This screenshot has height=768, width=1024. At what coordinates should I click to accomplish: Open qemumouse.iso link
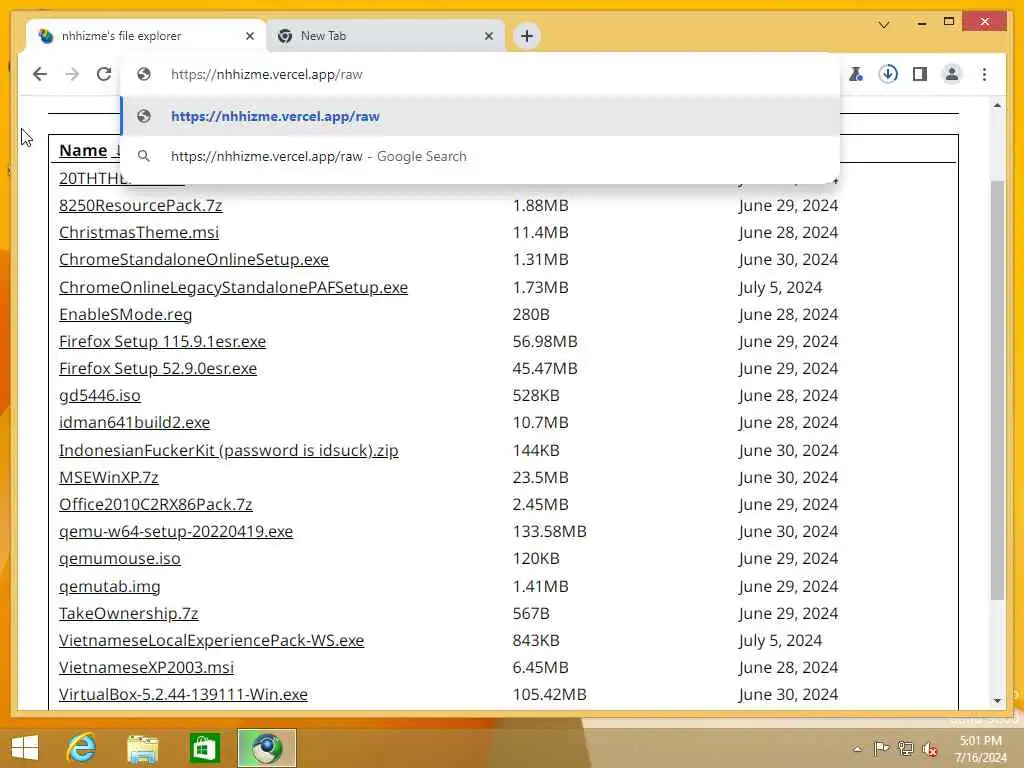pyautogui.click(x=120, y=559)
